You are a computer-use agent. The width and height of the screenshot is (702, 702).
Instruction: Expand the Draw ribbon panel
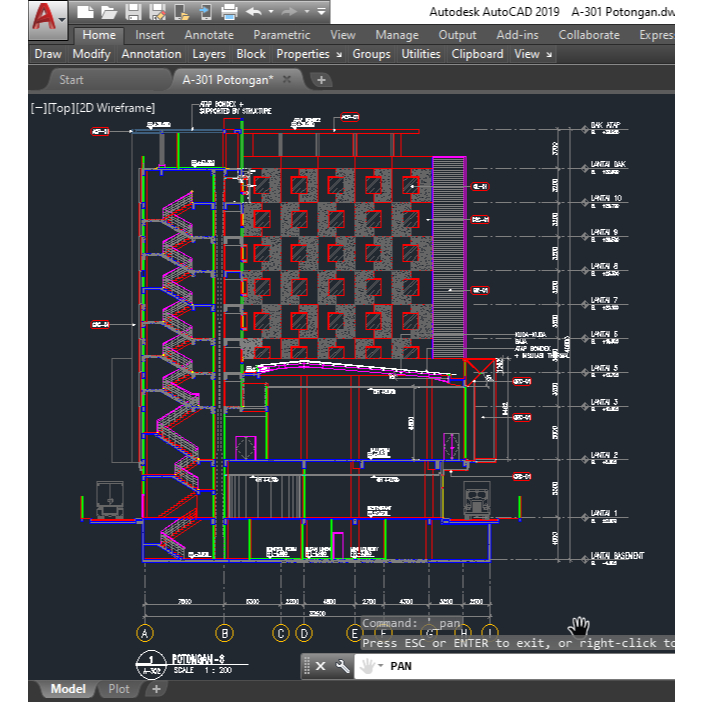coord(48,54)
